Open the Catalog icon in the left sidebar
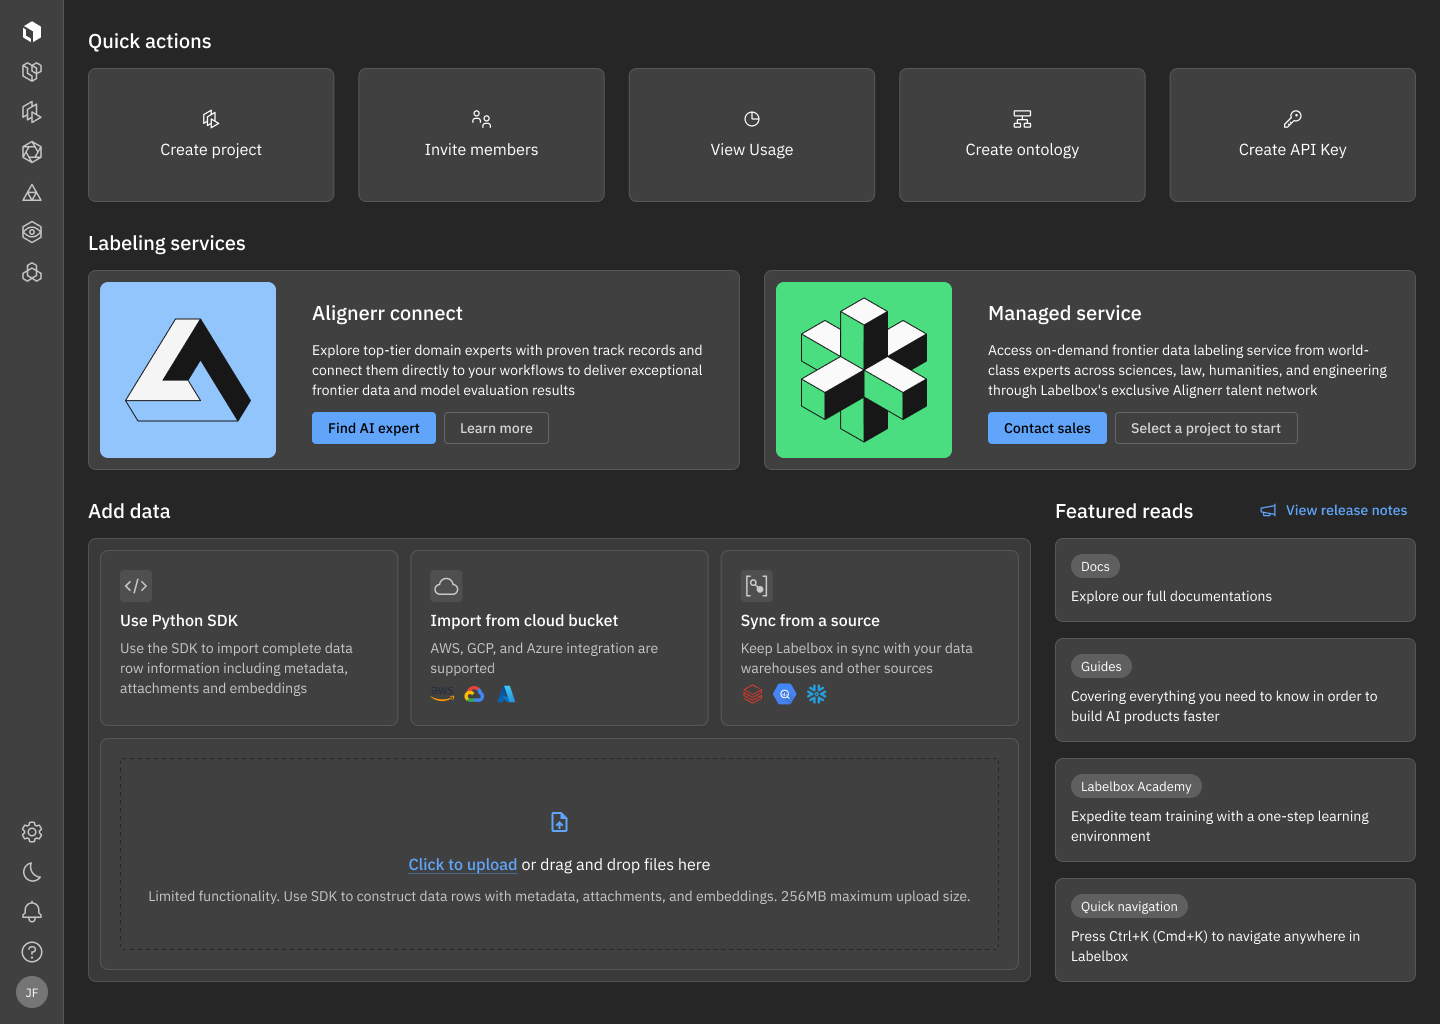 pyautogui.click(x=32, y=72)
